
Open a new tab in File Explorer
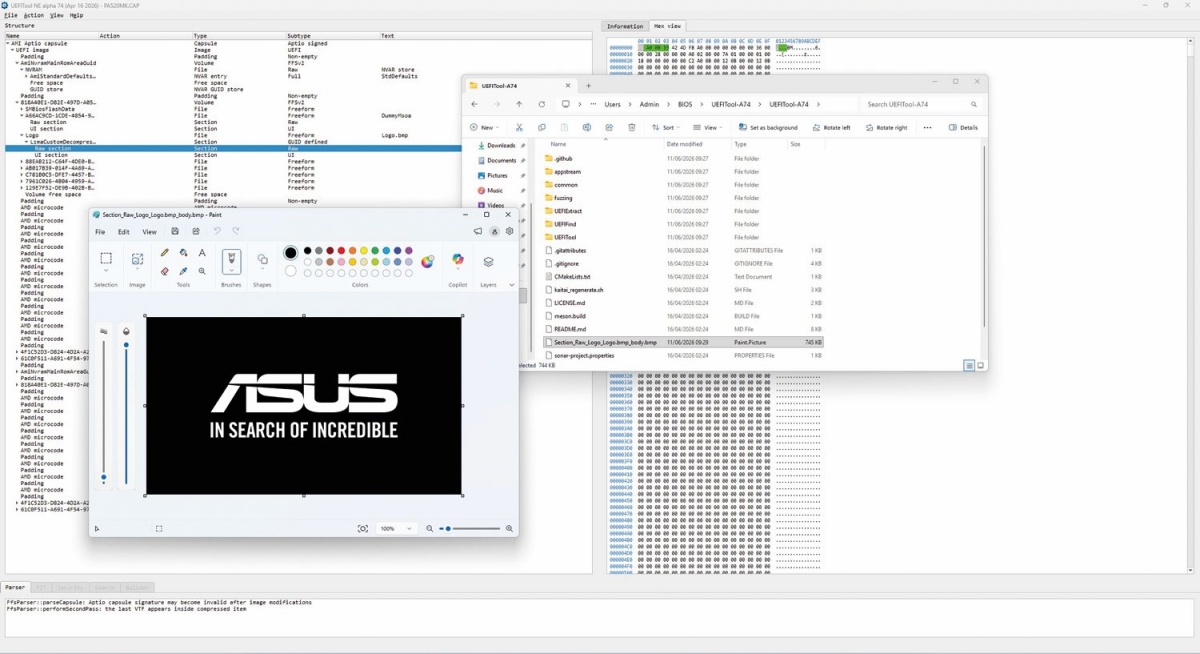click(589, 86)
